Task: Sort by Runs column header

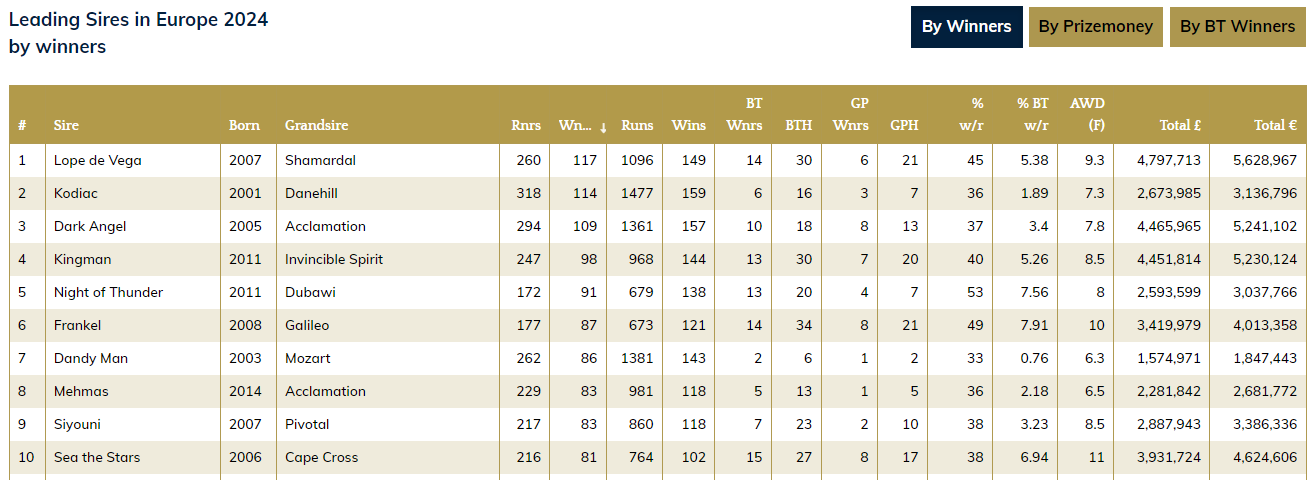Action: pos(637,125)
